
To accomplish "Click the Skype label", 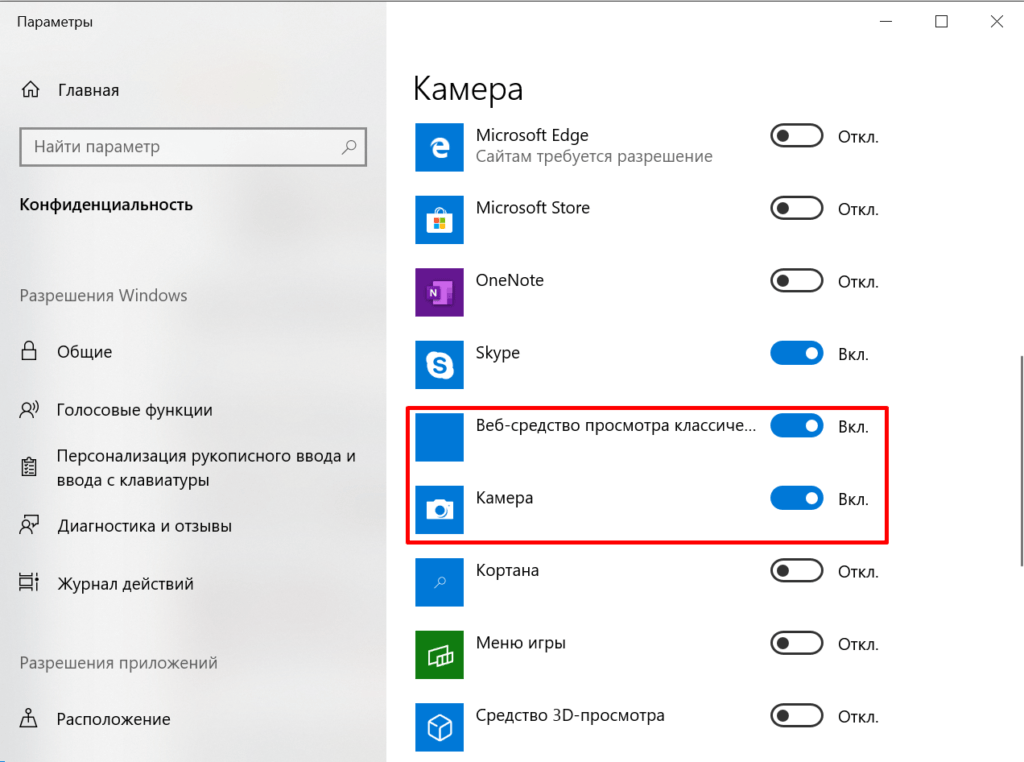I will [498, 353].
